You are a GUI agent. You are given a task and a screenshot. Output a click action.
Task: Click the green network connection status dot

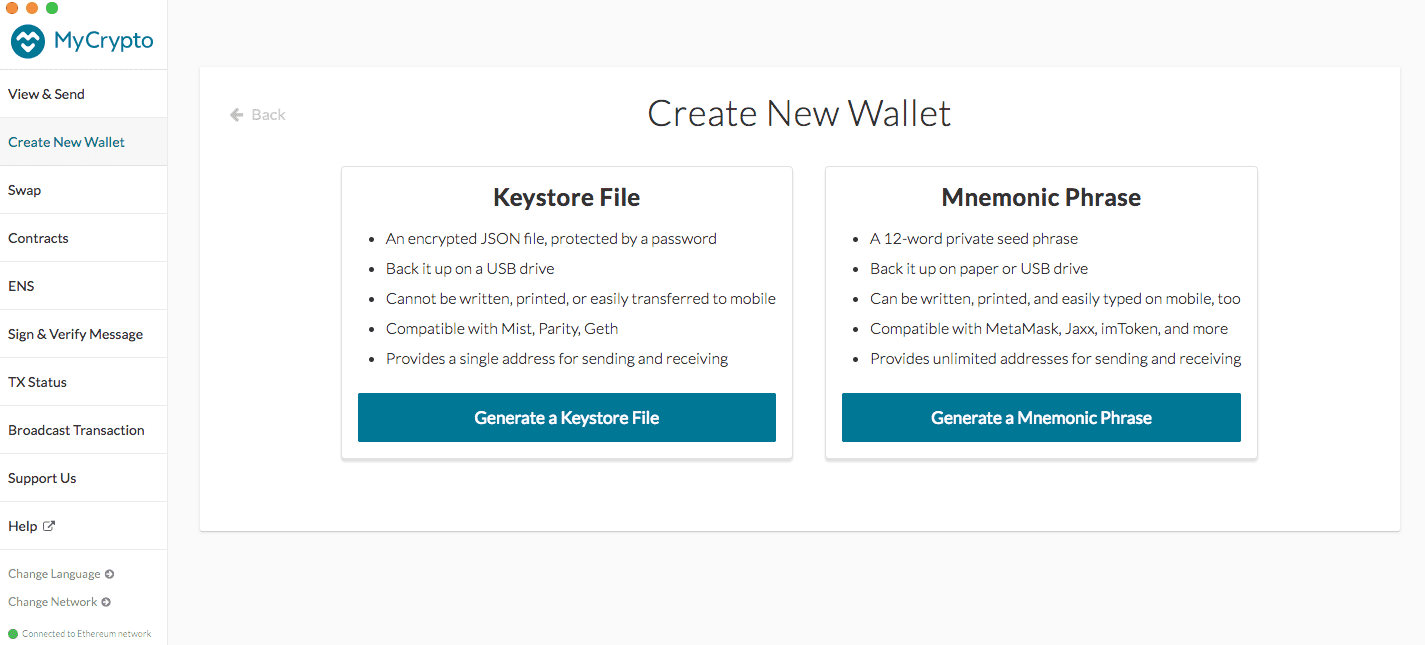click(13, 634)
